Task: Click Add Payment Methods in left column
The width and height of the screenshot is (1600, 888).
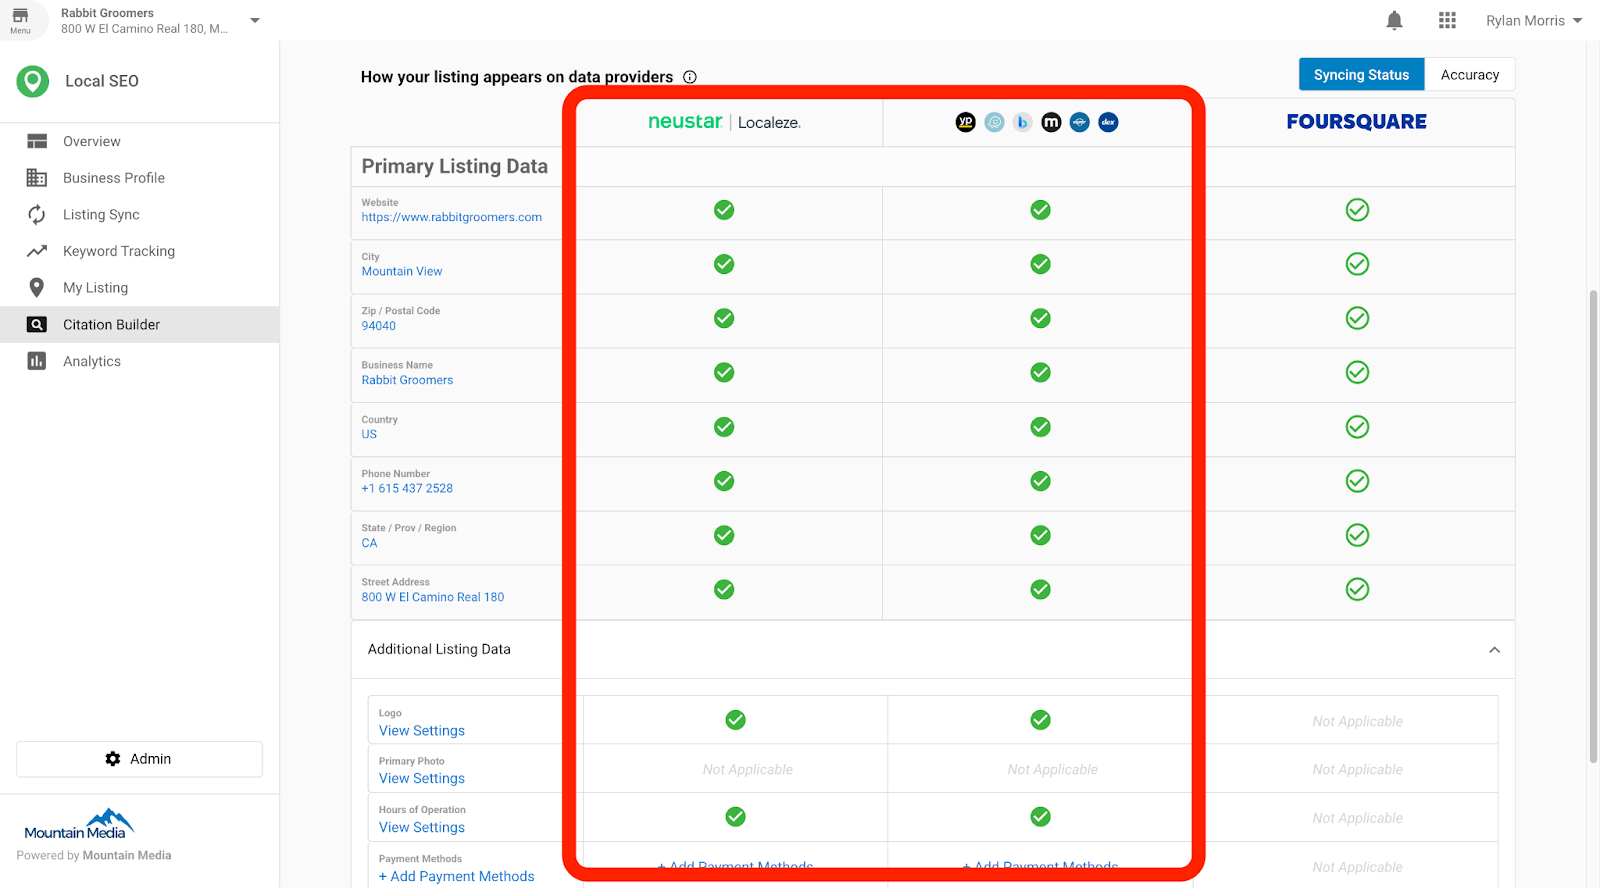Action: point(456,876)
